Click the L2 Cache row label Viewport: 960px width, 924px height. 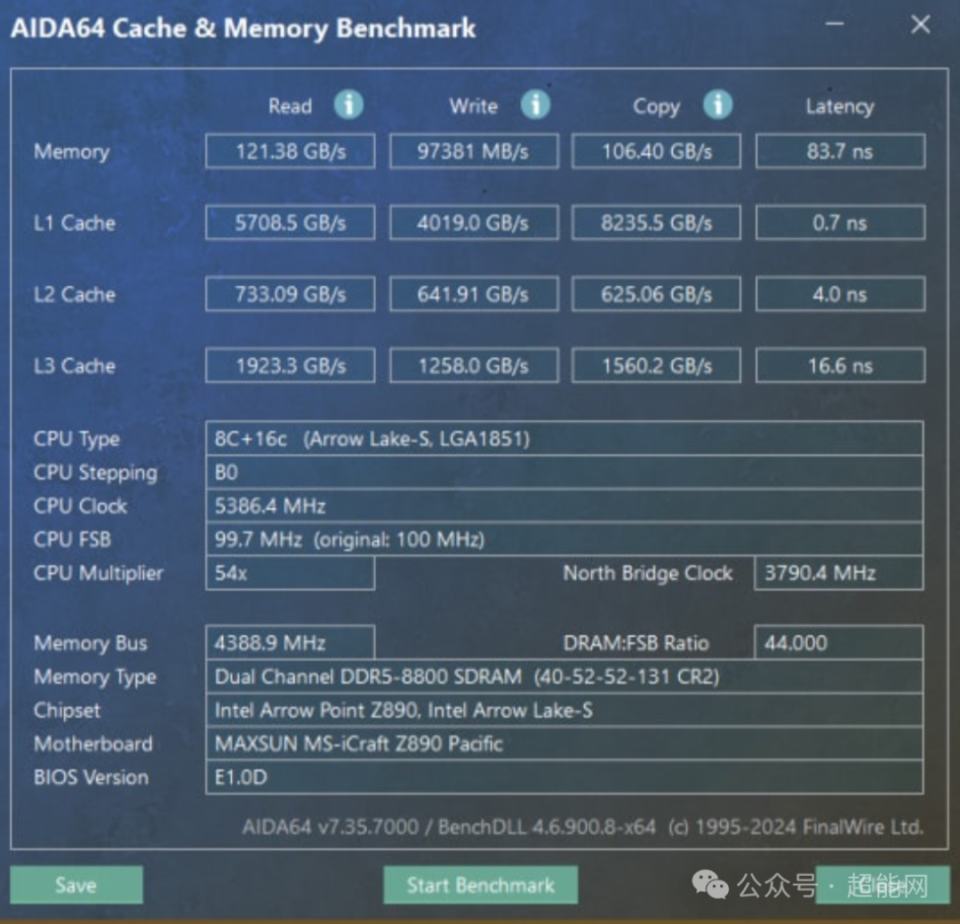(74, 295)
